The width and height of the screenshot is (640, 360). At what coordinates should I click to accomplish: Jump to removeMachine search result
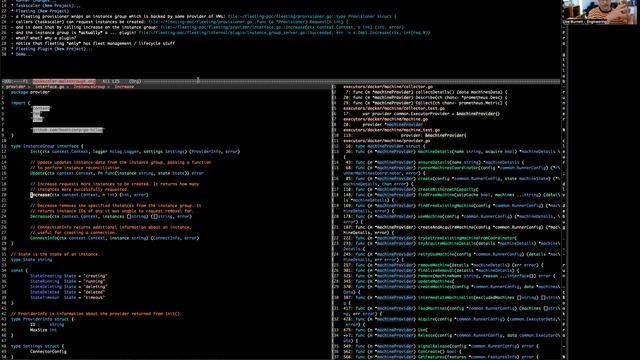(449, 265)
